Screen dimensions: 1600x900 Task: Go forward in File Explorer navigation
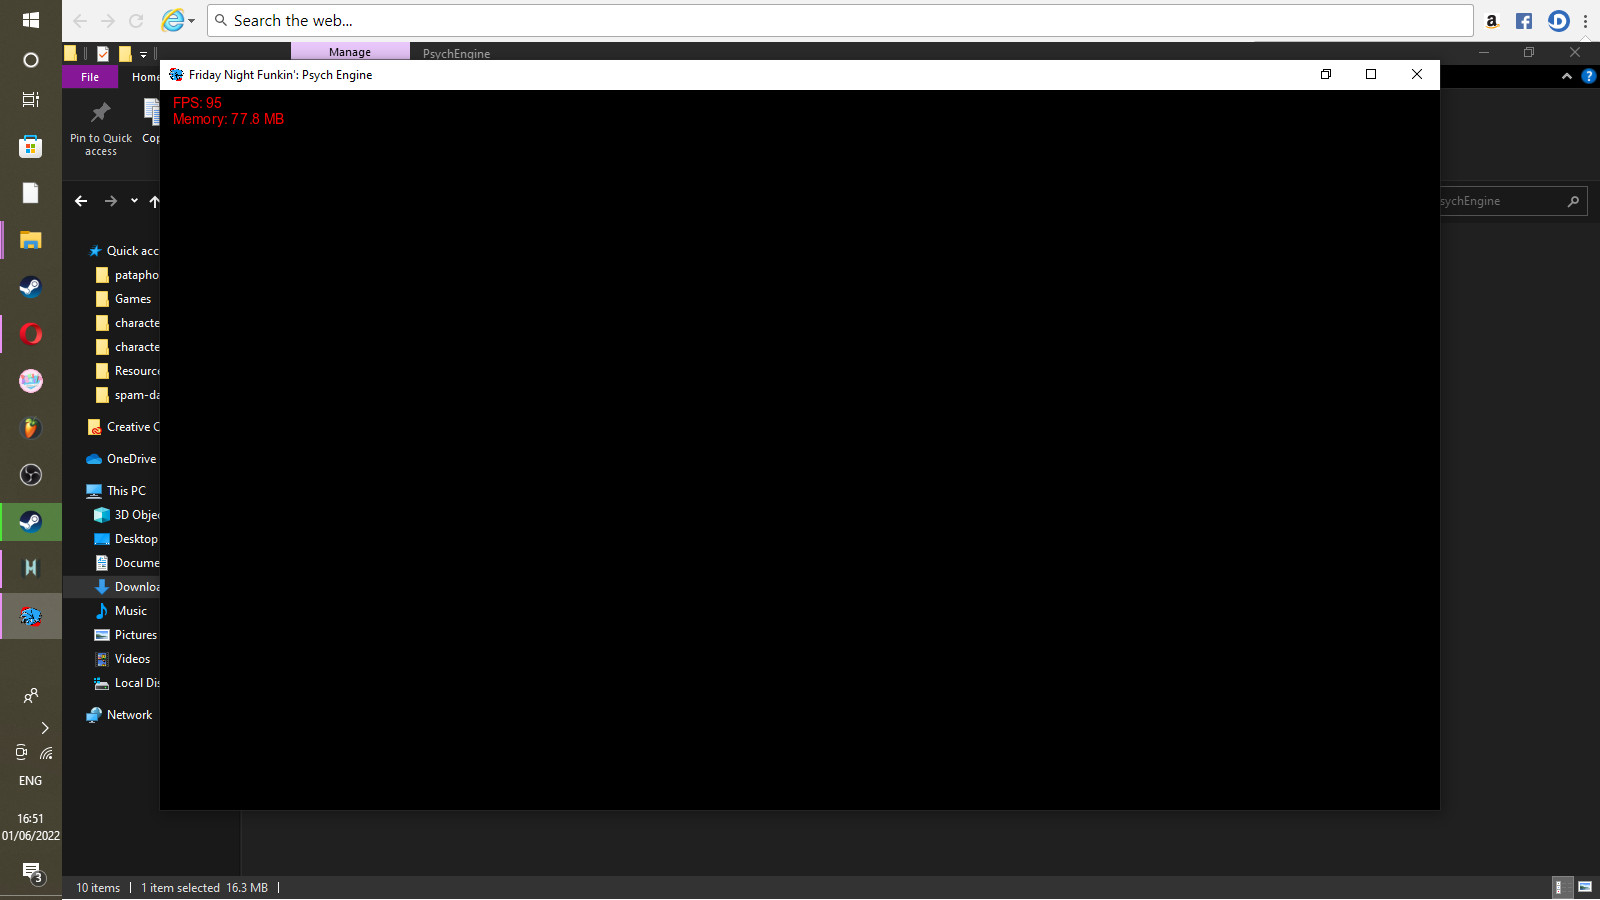(x=111, y=201)
